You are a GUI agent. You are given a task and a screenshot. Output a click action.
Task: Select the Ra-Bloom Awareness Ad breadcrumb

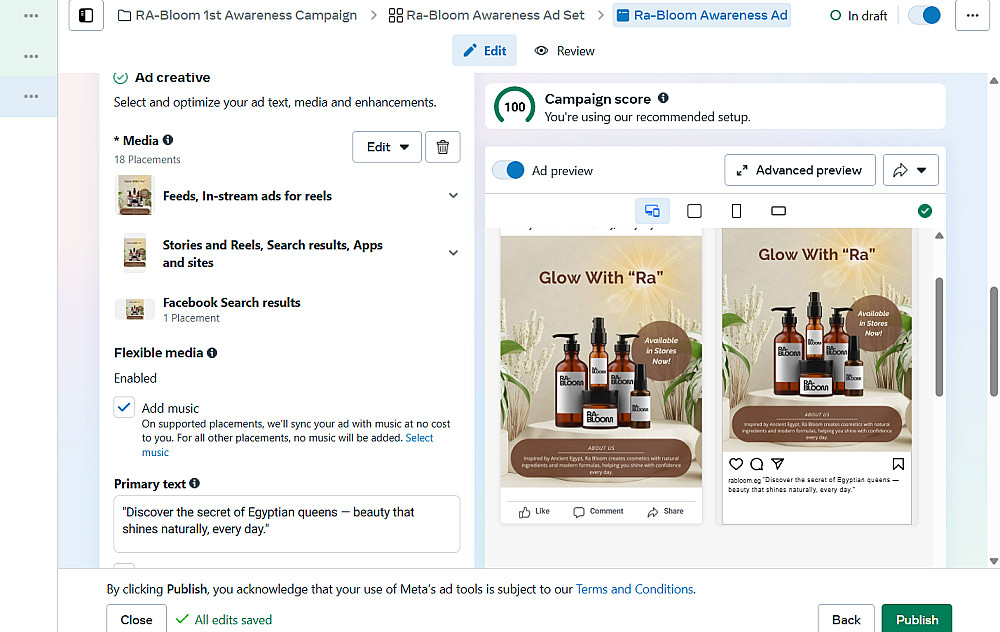click(x=702, y=15)
